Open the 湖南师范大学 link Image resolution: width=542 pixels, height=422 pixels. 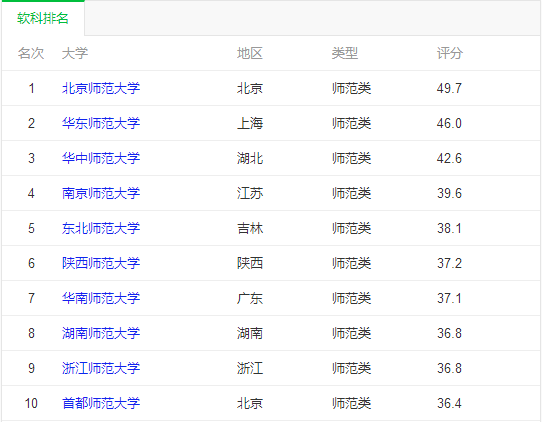pyautogui.click(x=101, y=334)
